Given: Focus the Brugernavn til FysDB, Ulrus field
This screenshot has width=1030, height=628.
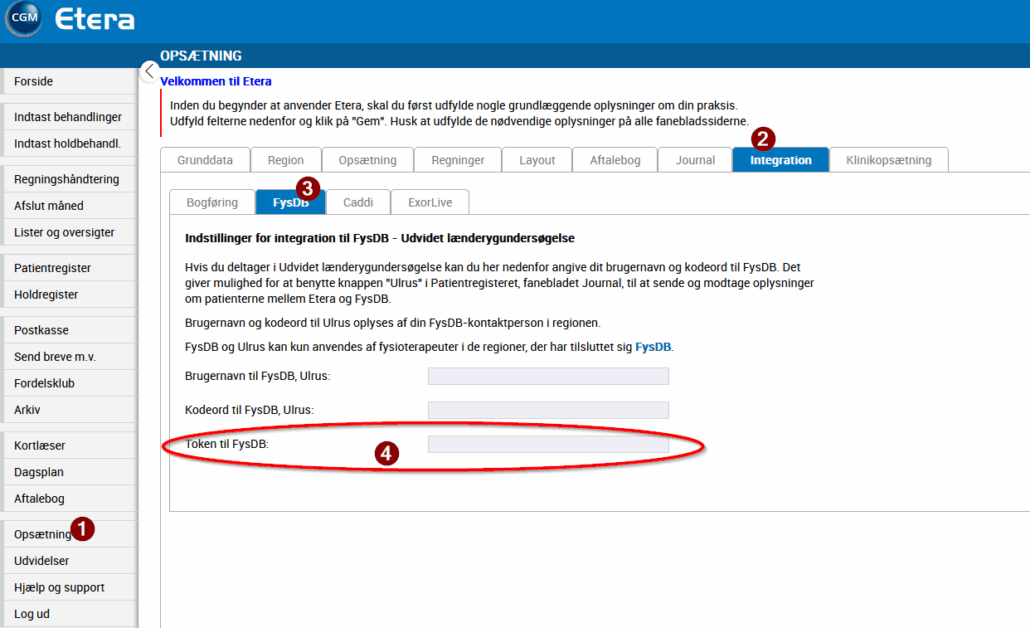Looking at the screenshot, I should [x=549, y=376].
